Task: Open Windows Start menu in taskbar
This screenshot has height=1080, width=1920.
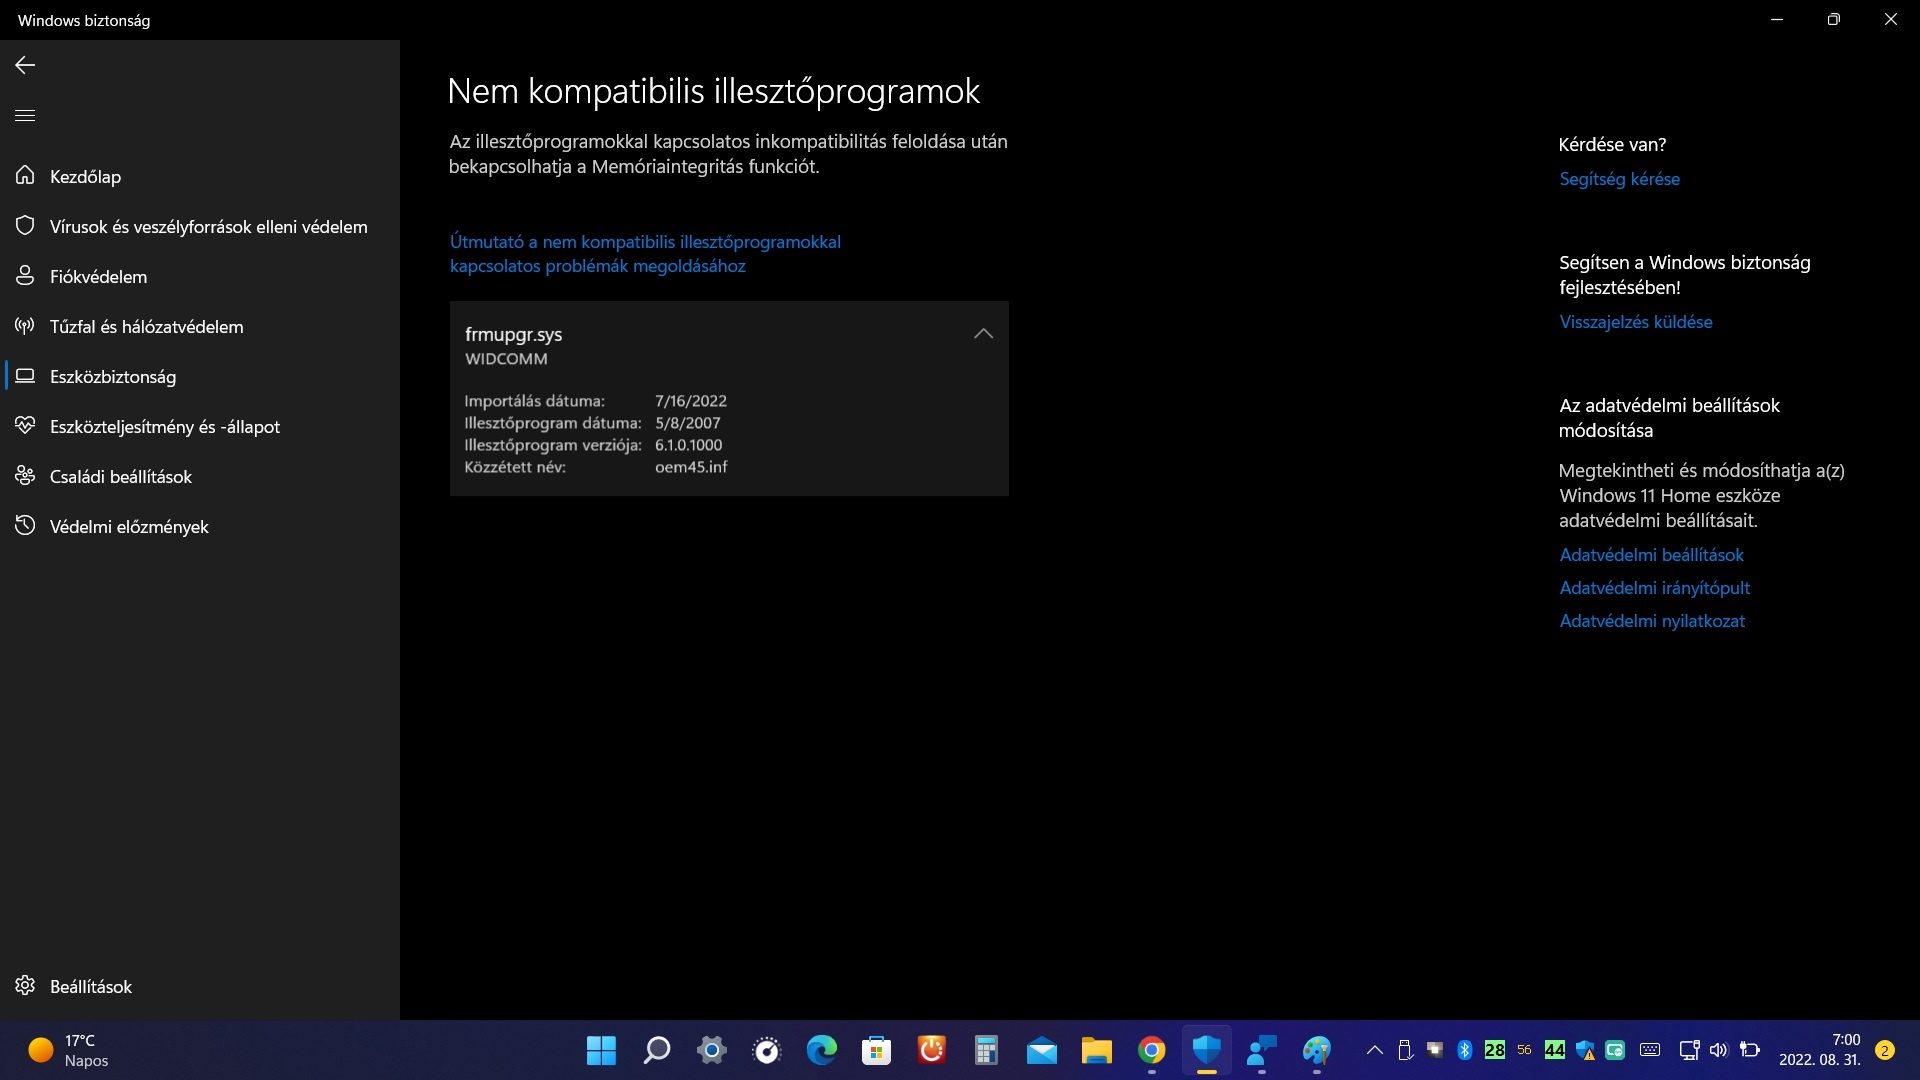Action: [x=601, y=1050]
